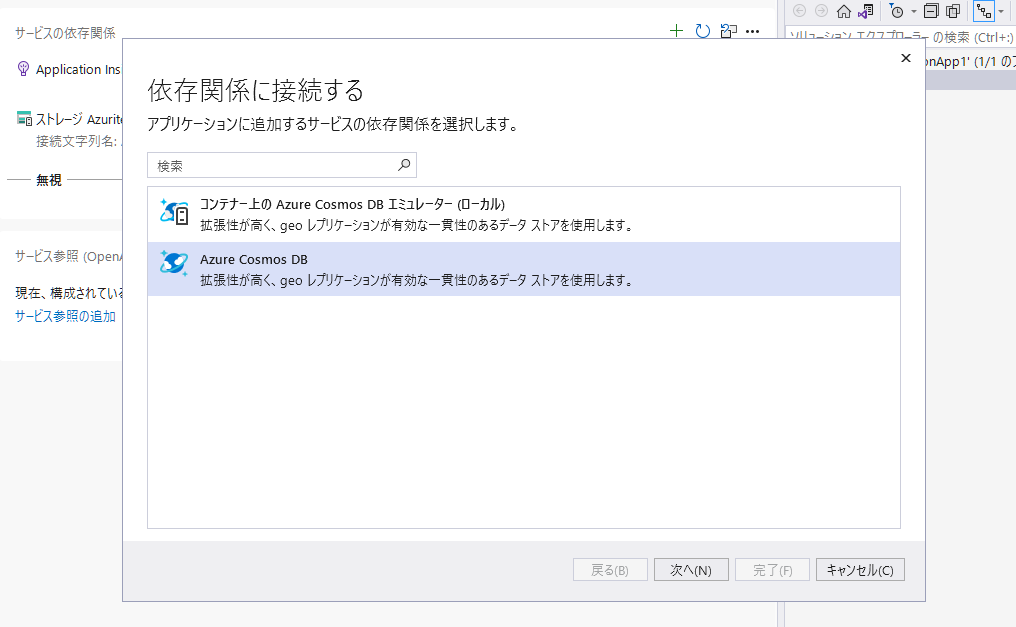Collapse all in Solution Explorer
Screen dimensions: 1016x627
[x=931, y=11]
